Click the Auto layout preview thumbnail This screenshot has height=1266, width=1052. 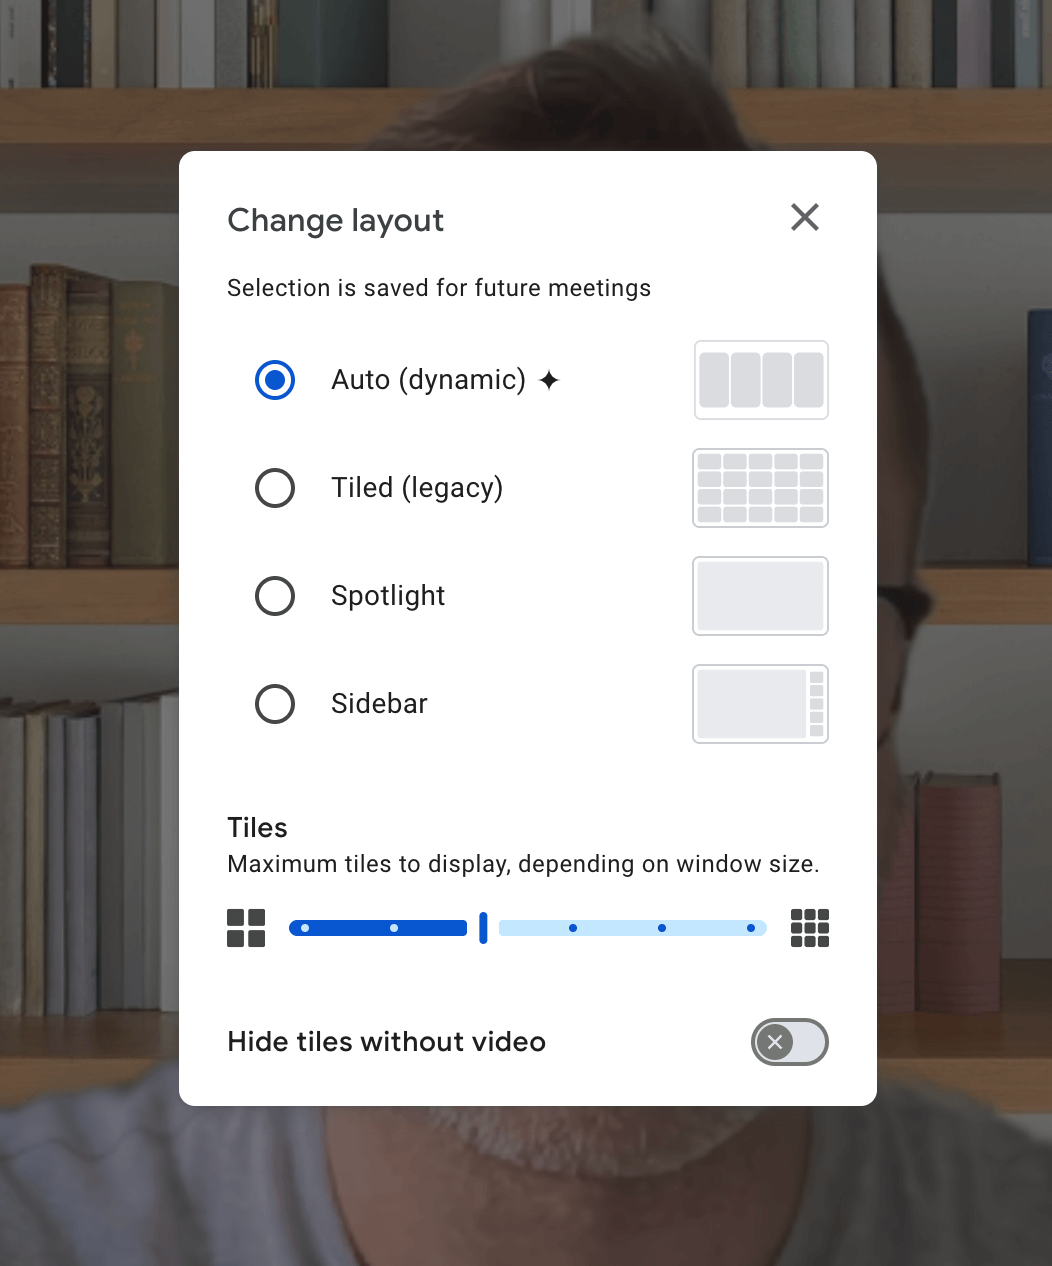760,380
